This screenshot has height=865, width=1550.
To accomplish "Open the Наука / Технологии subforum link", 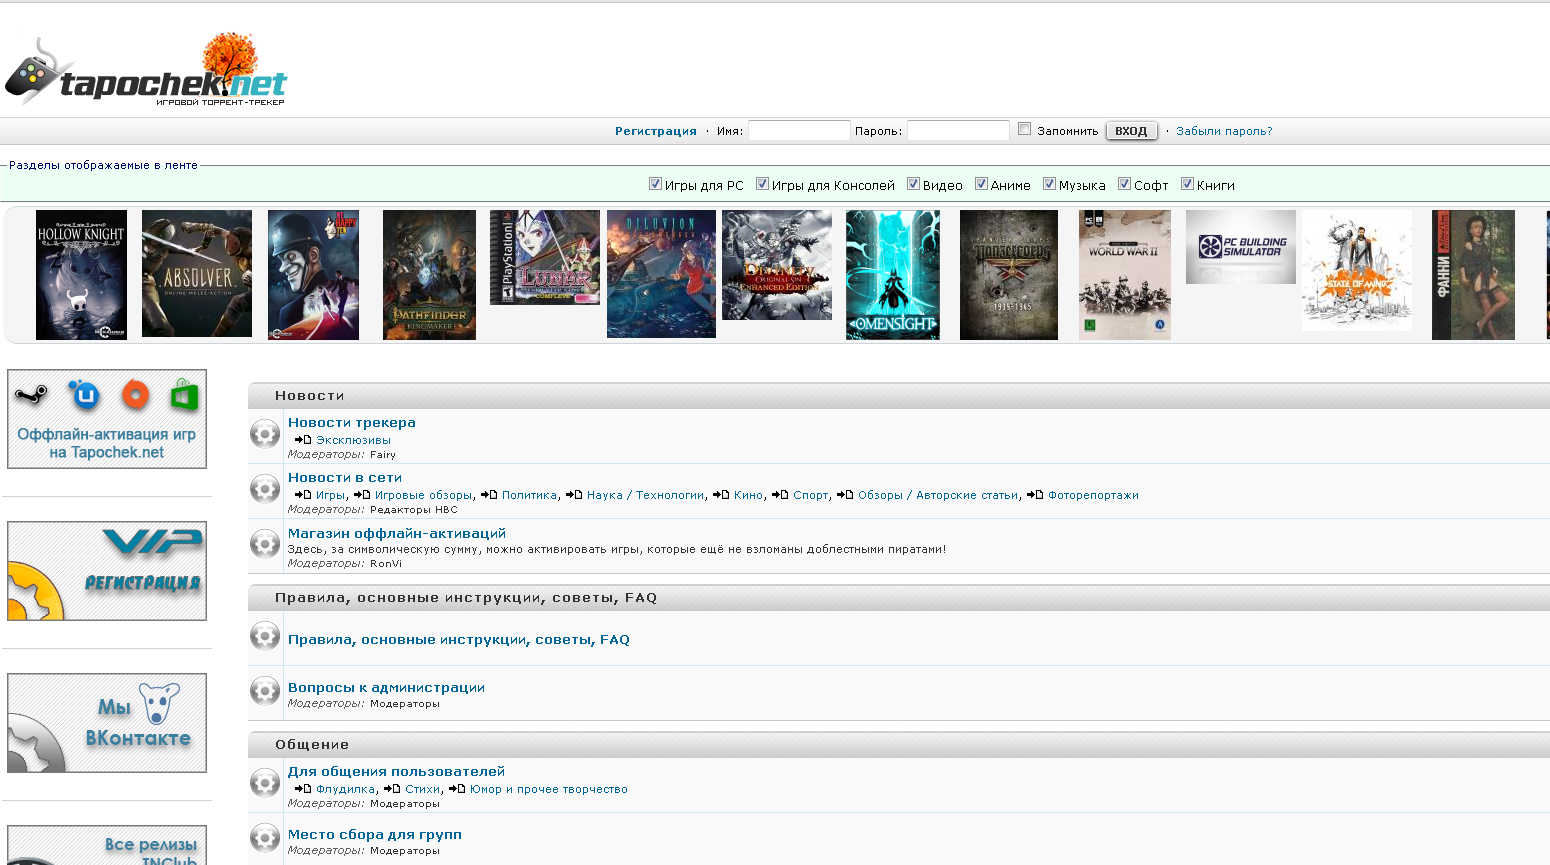I will pos(646,495).
